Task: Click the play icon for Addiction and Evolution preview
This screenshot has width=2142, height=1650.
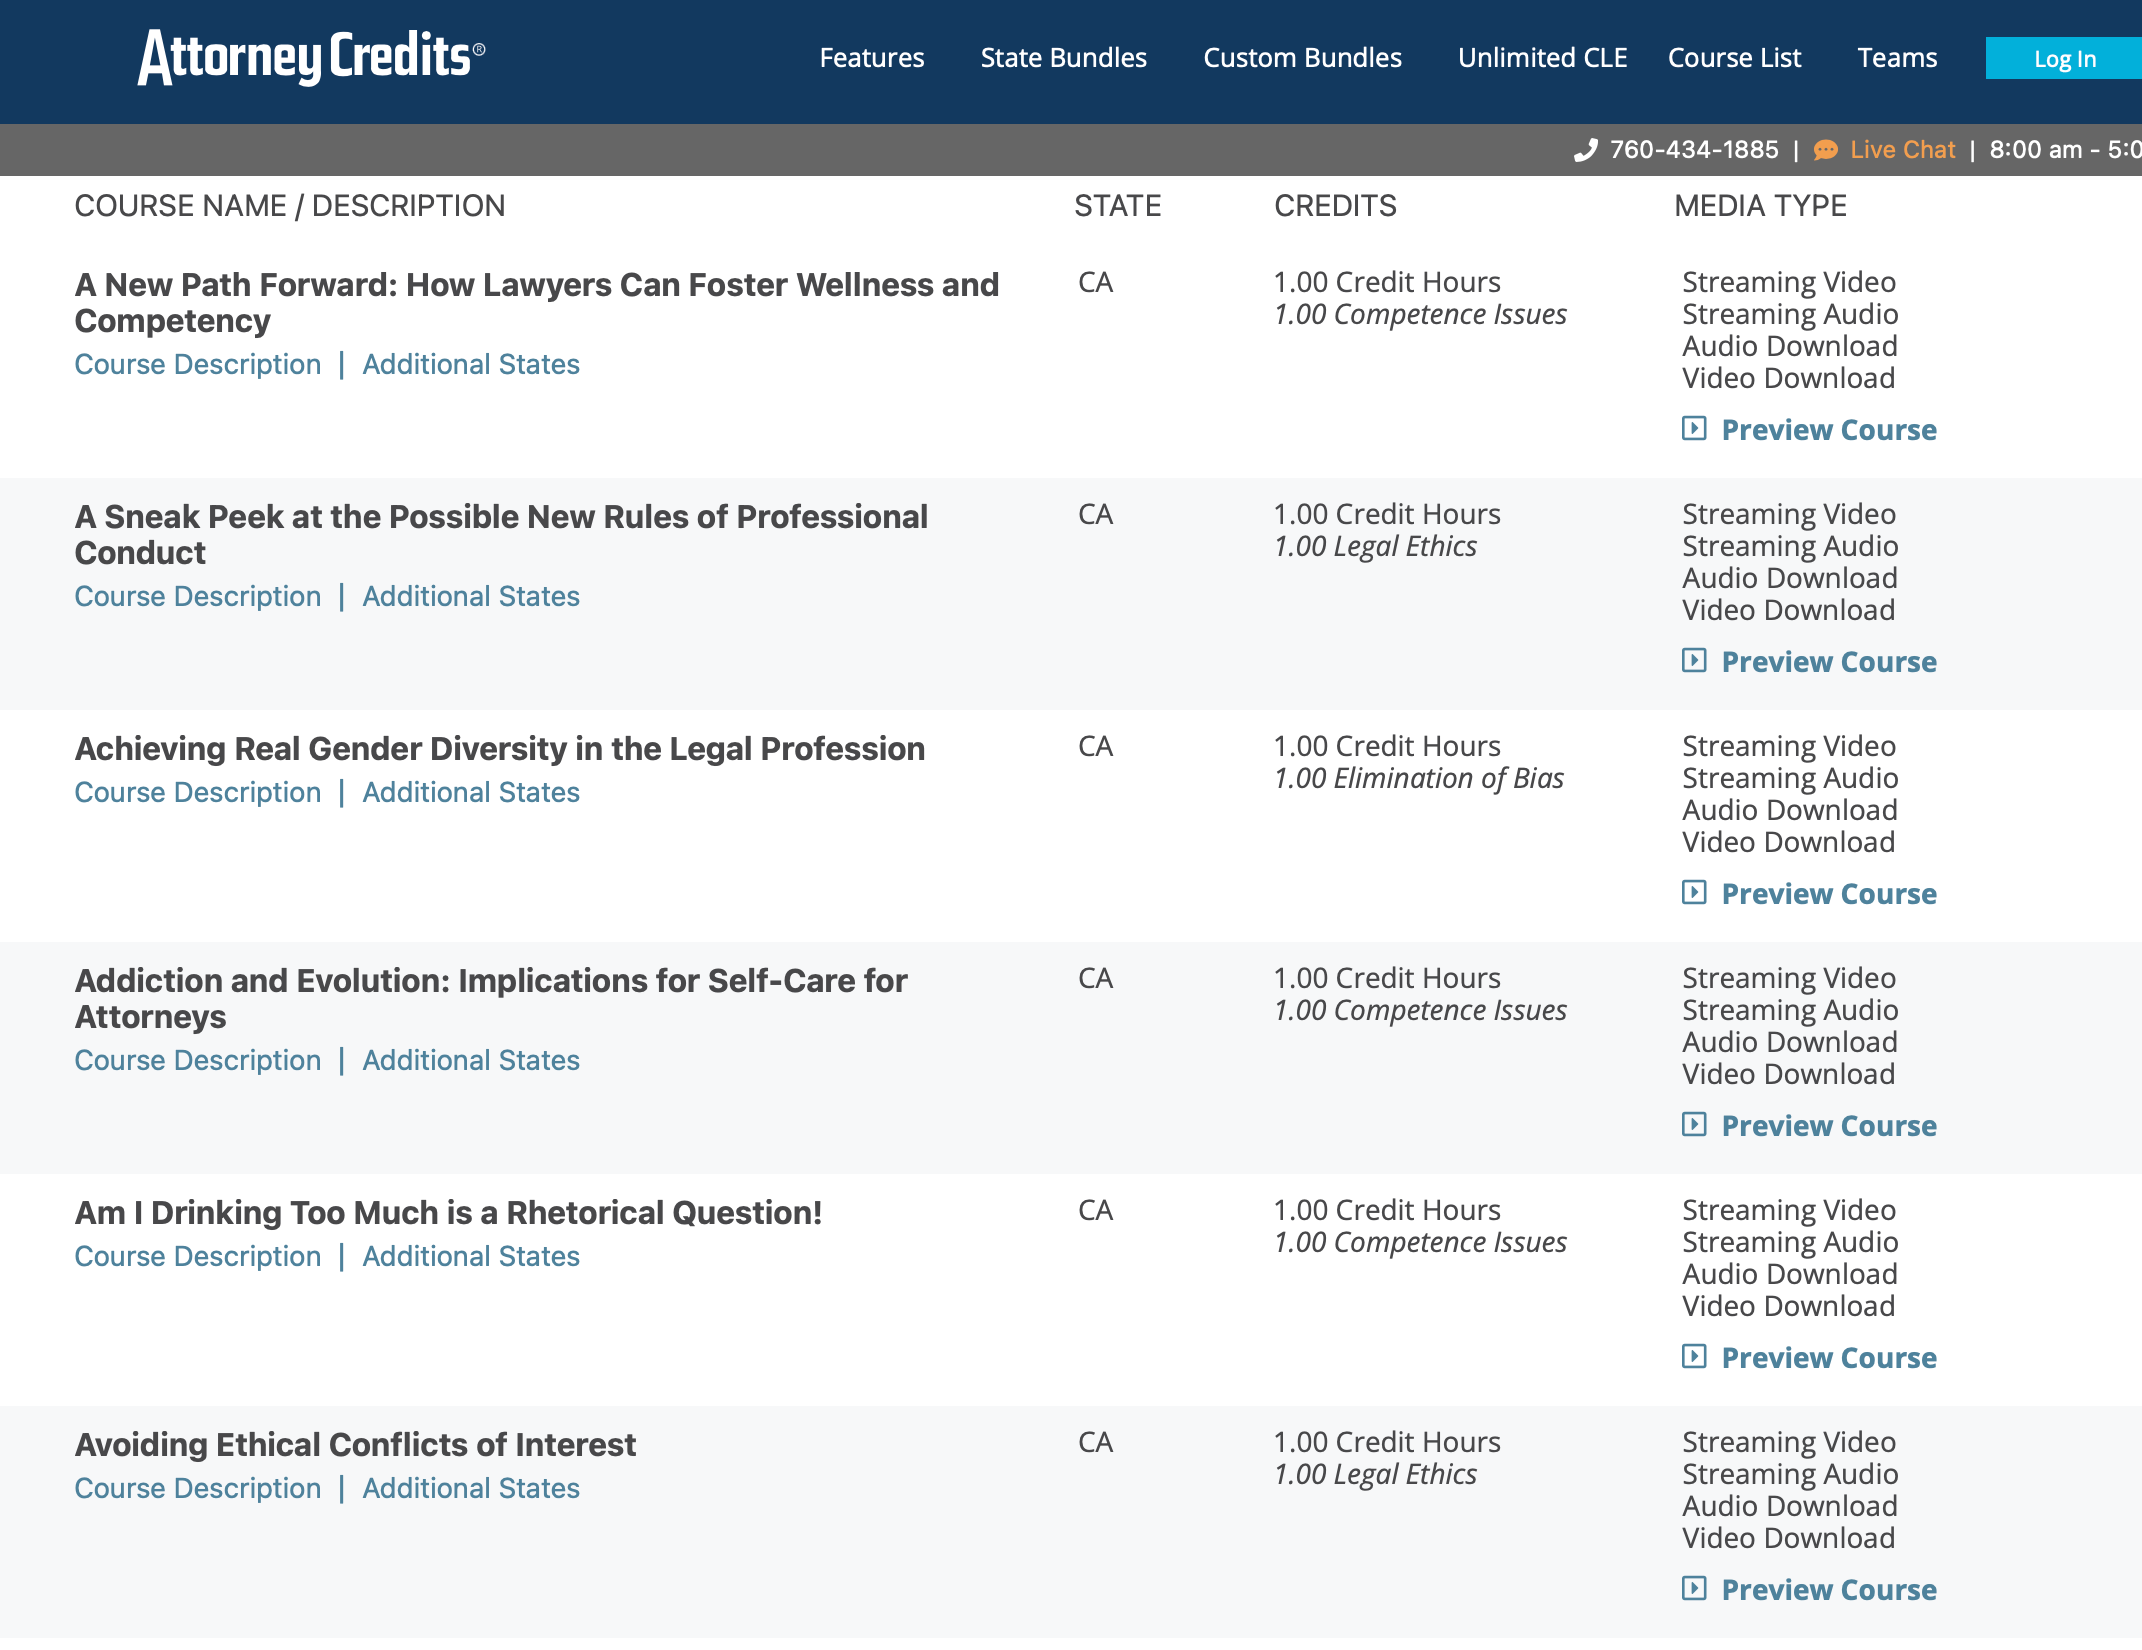Action: (x=1694, y=1125)
